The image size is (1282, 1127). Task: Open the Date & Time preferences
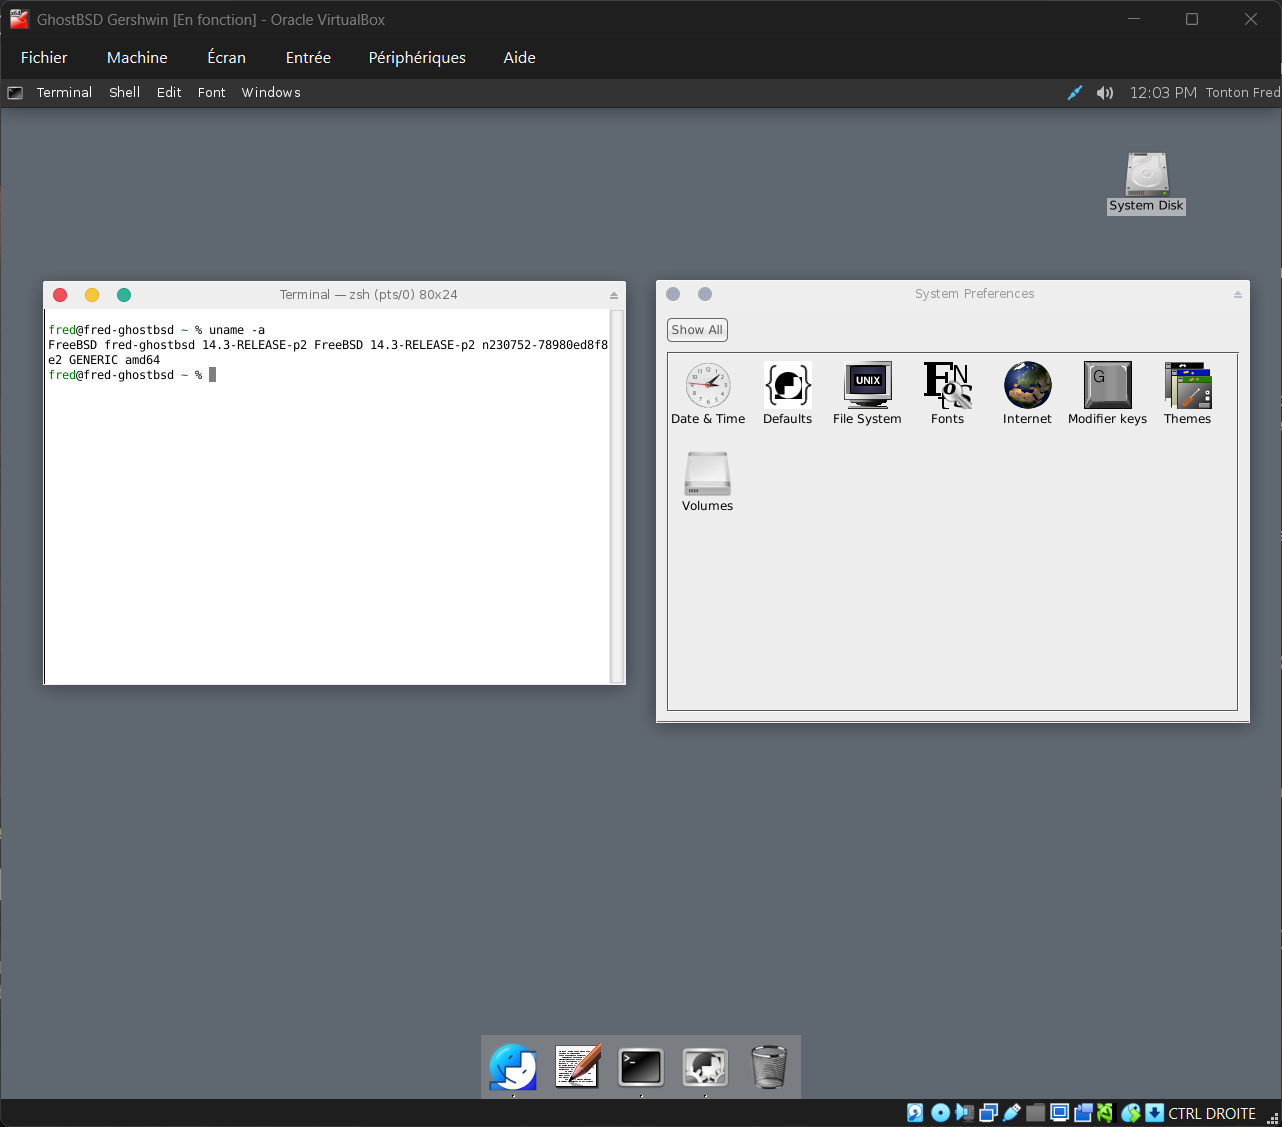(x=708, y=386)
